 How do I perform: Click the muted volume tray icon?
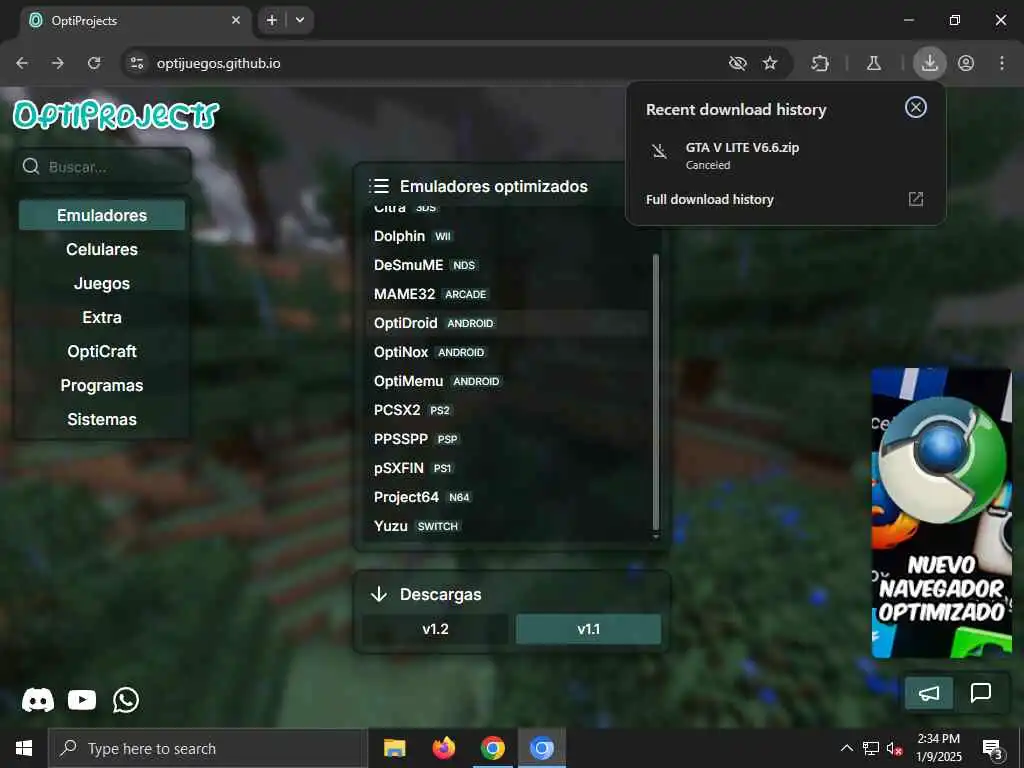point(894,748)
